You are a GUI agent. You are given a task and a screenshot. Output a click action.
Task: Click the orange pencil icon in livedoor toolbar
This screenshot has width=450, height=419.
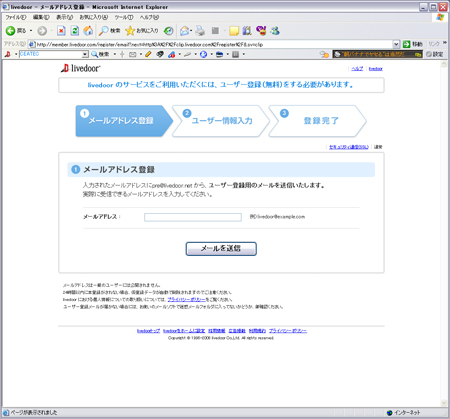tap(148, 54)
